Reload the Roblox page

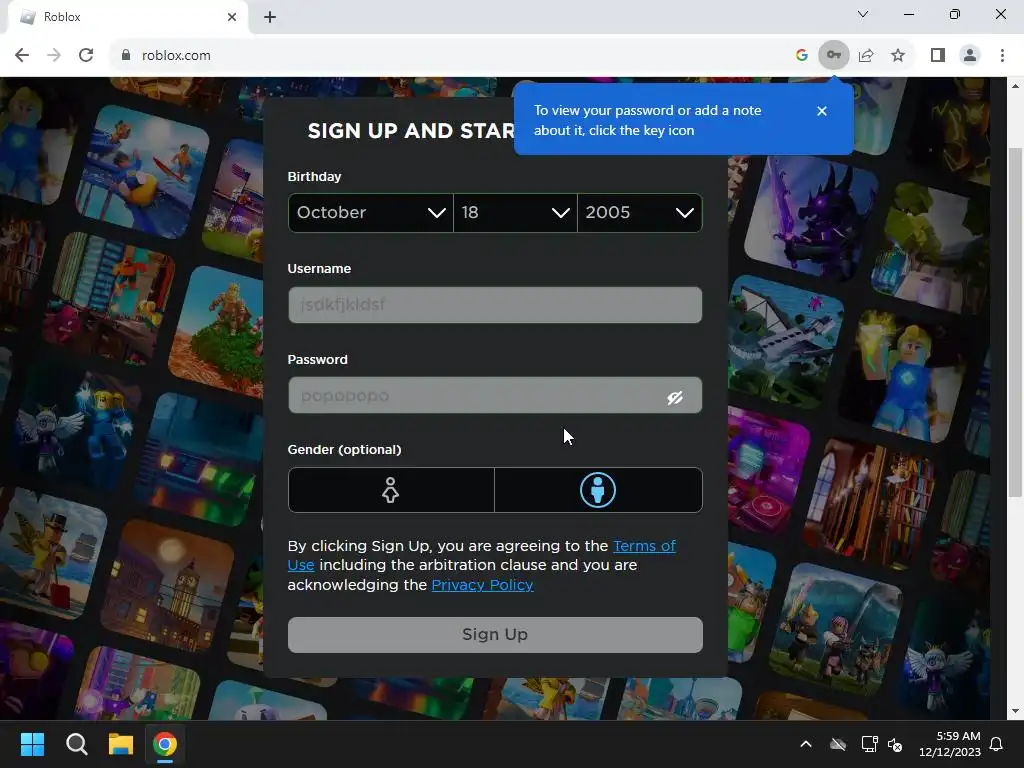coord(86,56)
